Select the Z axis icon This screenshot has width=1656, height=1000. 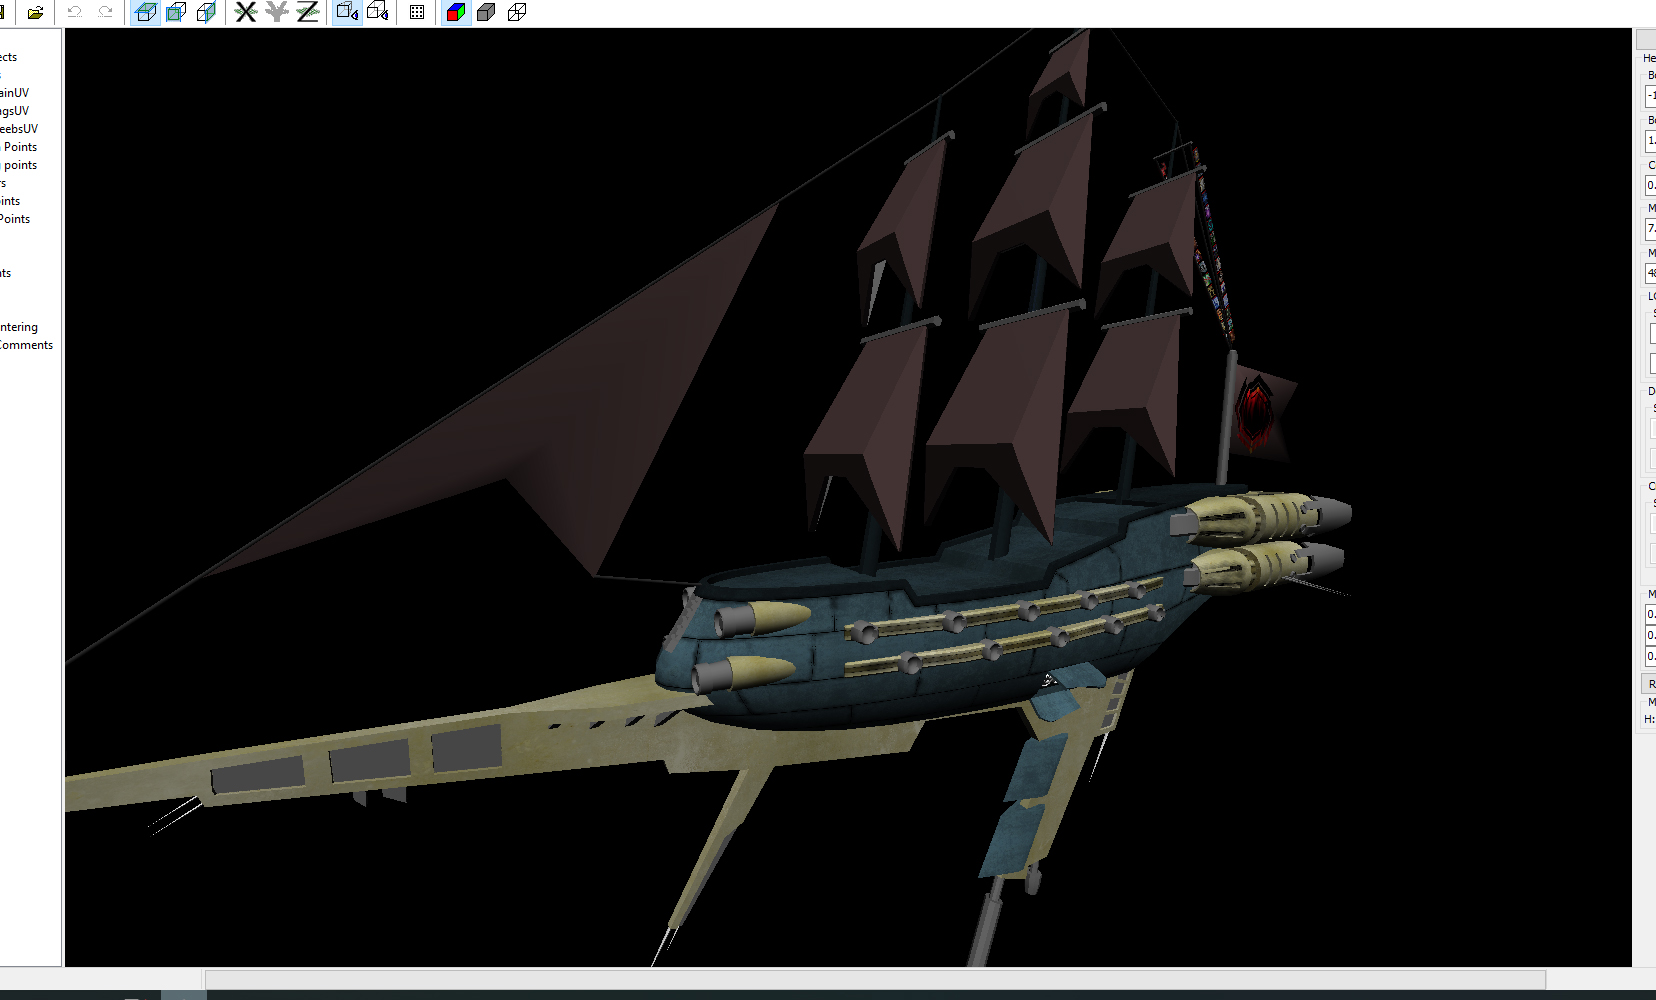pyautogui.click(x=308, y=12)
